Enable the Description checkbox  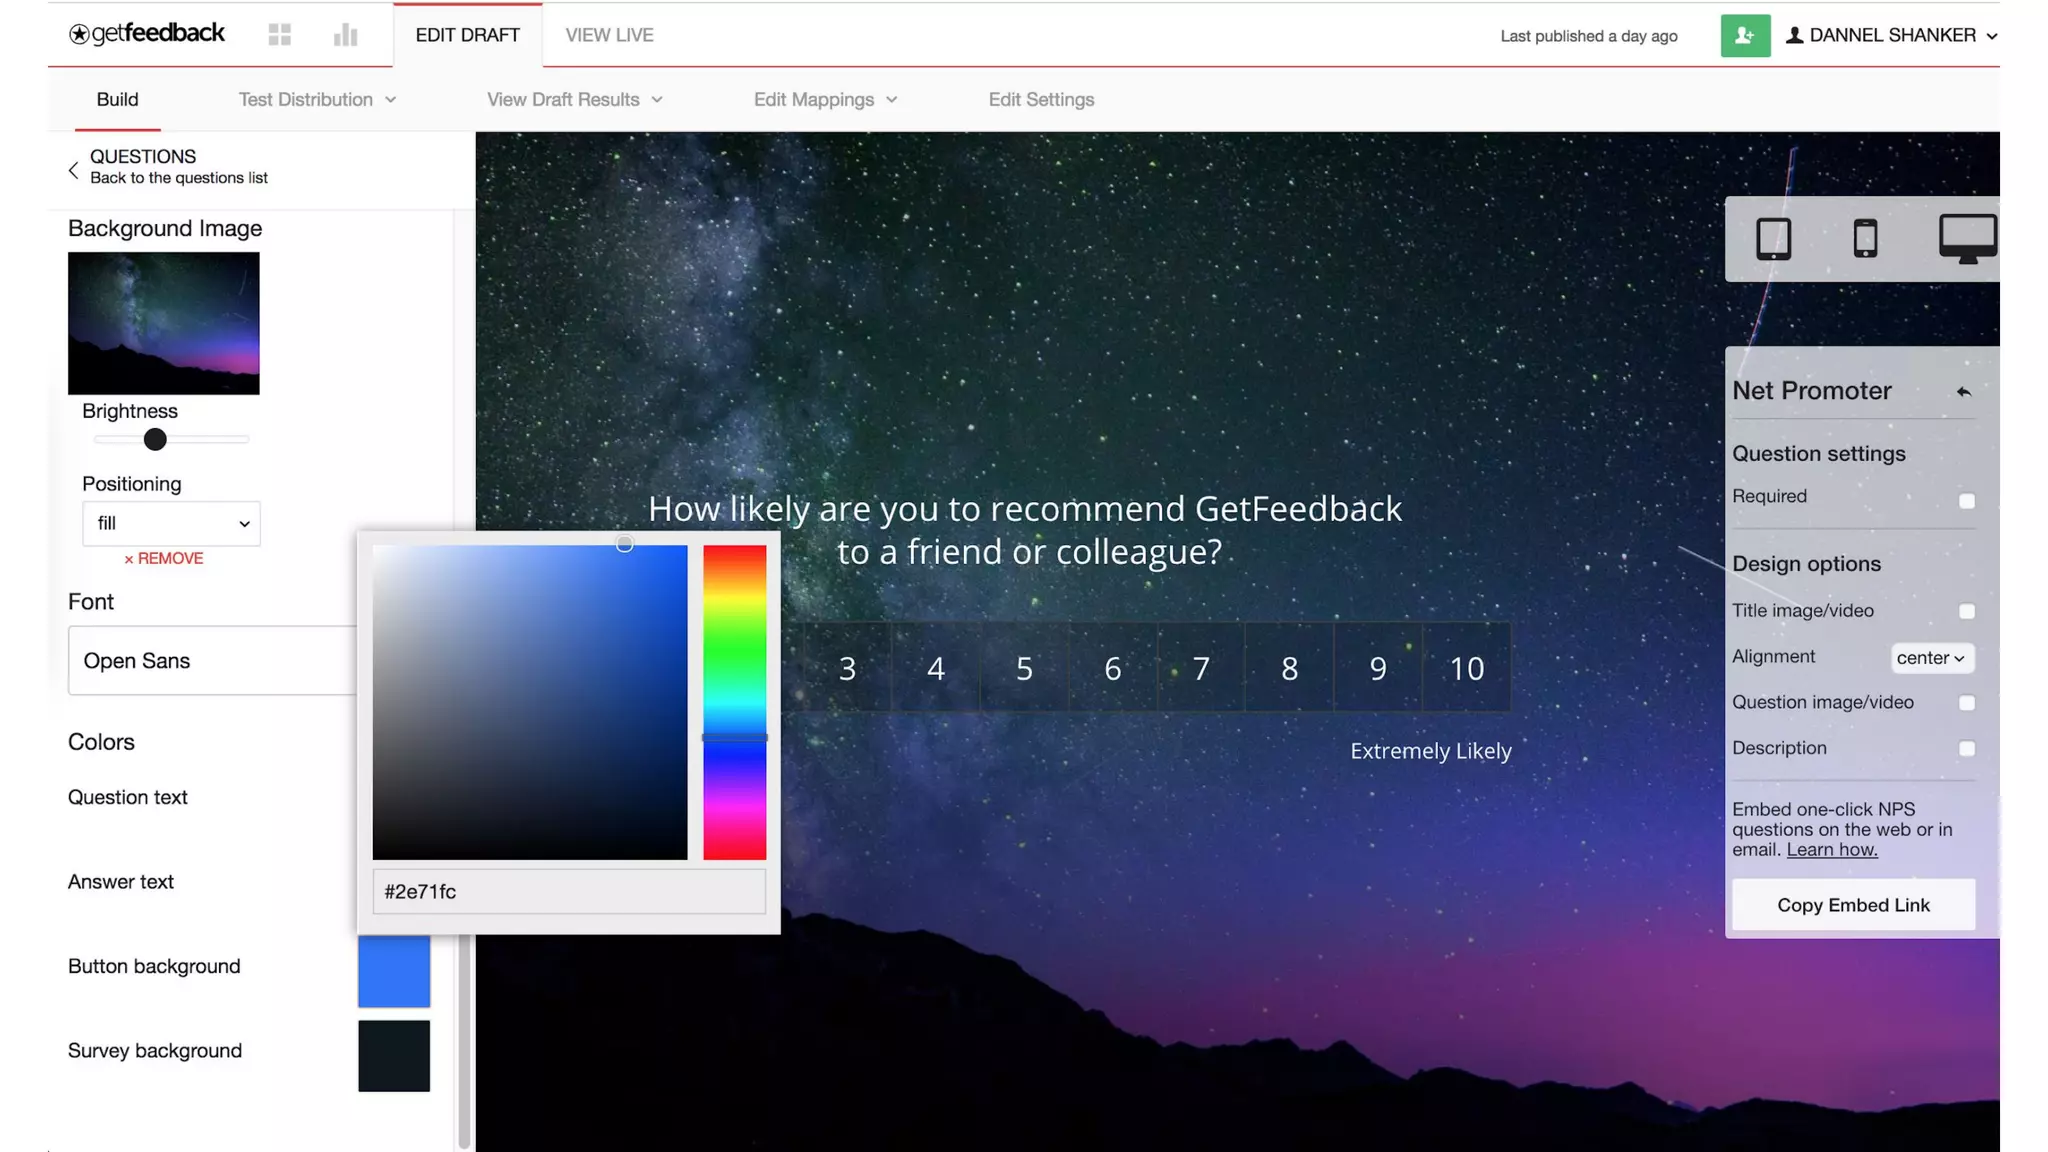[1966, 749]
